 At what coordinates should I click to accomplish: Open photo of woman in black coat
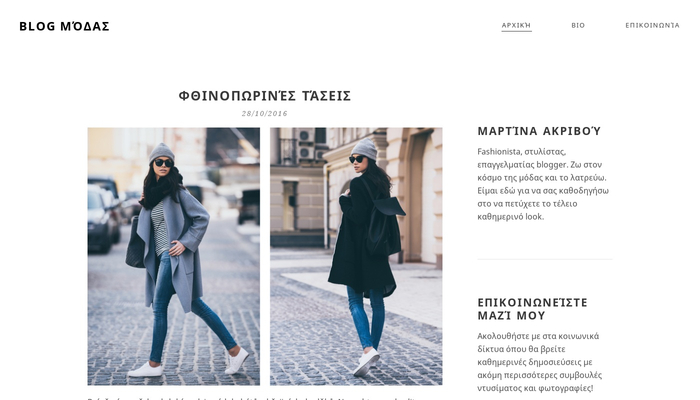click(x=356, y=256)
